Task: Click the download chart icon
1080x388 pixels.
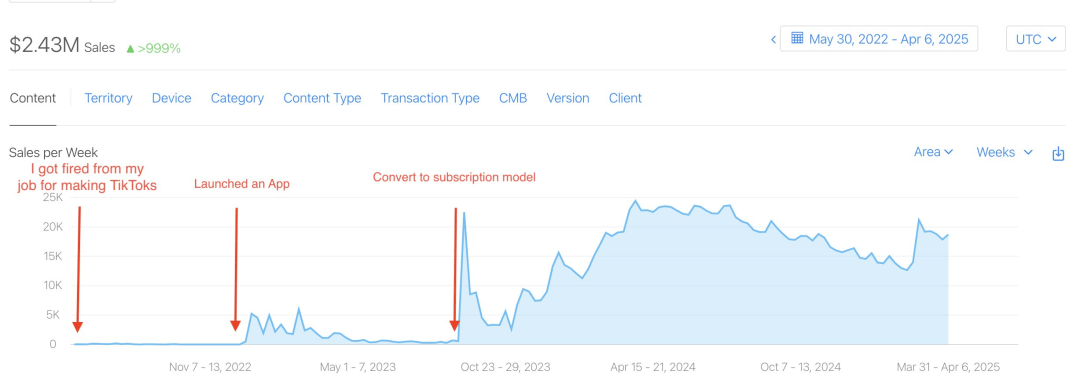Action: pyautogui.click(x=1059, y=154)
